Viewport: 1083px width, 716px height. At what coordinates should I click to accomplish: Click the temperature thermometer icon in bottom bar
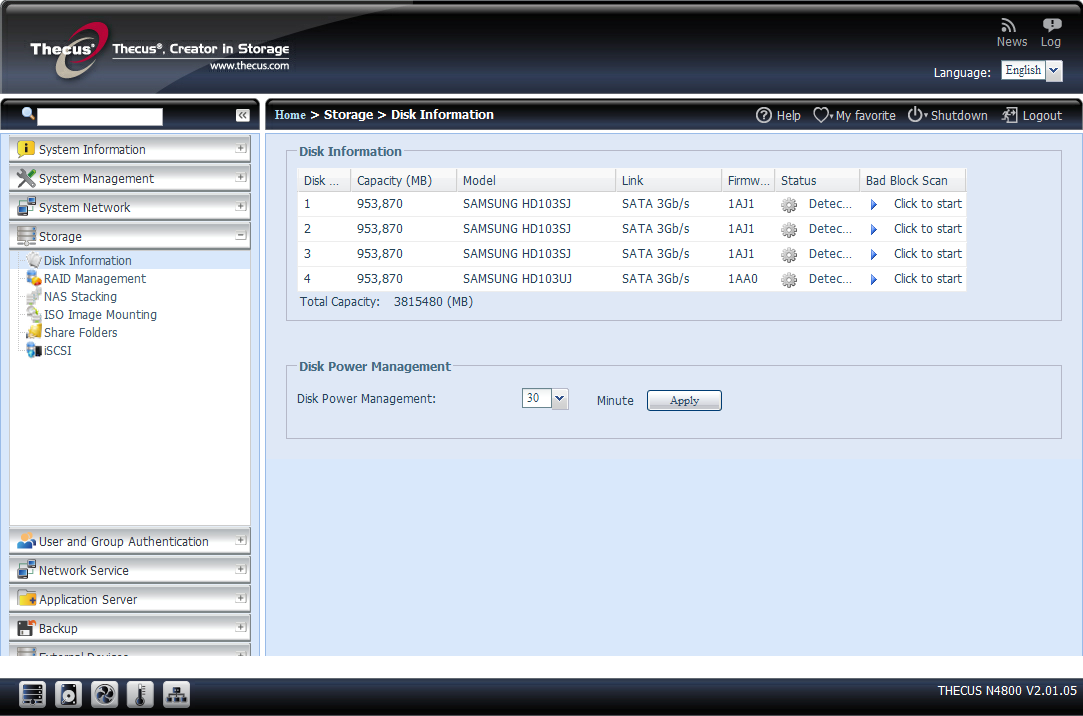pos(140,695)
